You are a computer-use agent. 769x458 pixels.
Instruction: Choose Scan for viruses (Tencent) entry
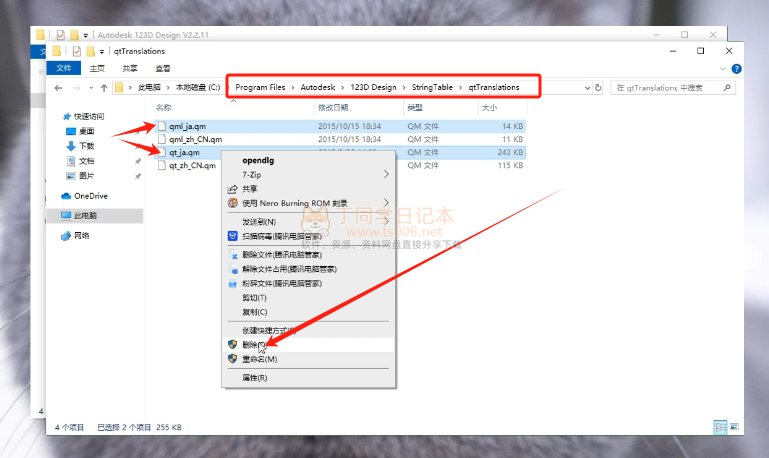309,236
